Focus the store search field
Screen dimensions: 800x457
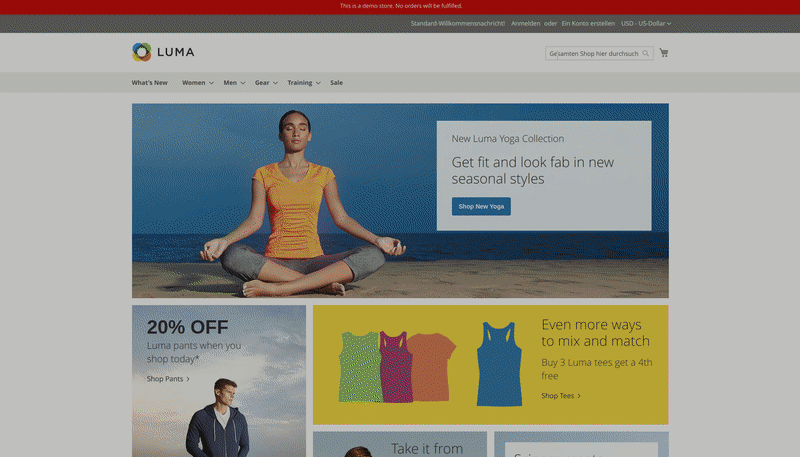(x=599, y=53)
